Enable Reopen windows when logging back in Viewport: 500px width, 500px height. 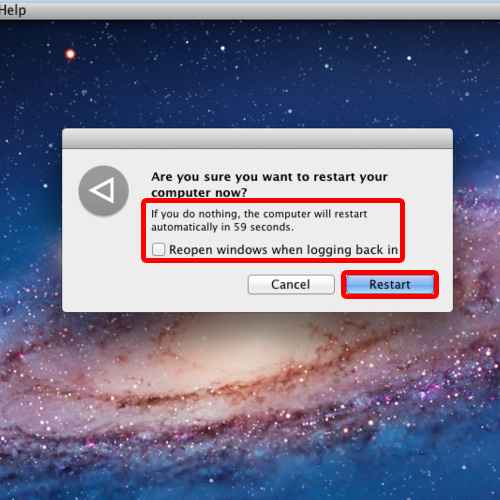pyautogui.click(x=158, y=249)
